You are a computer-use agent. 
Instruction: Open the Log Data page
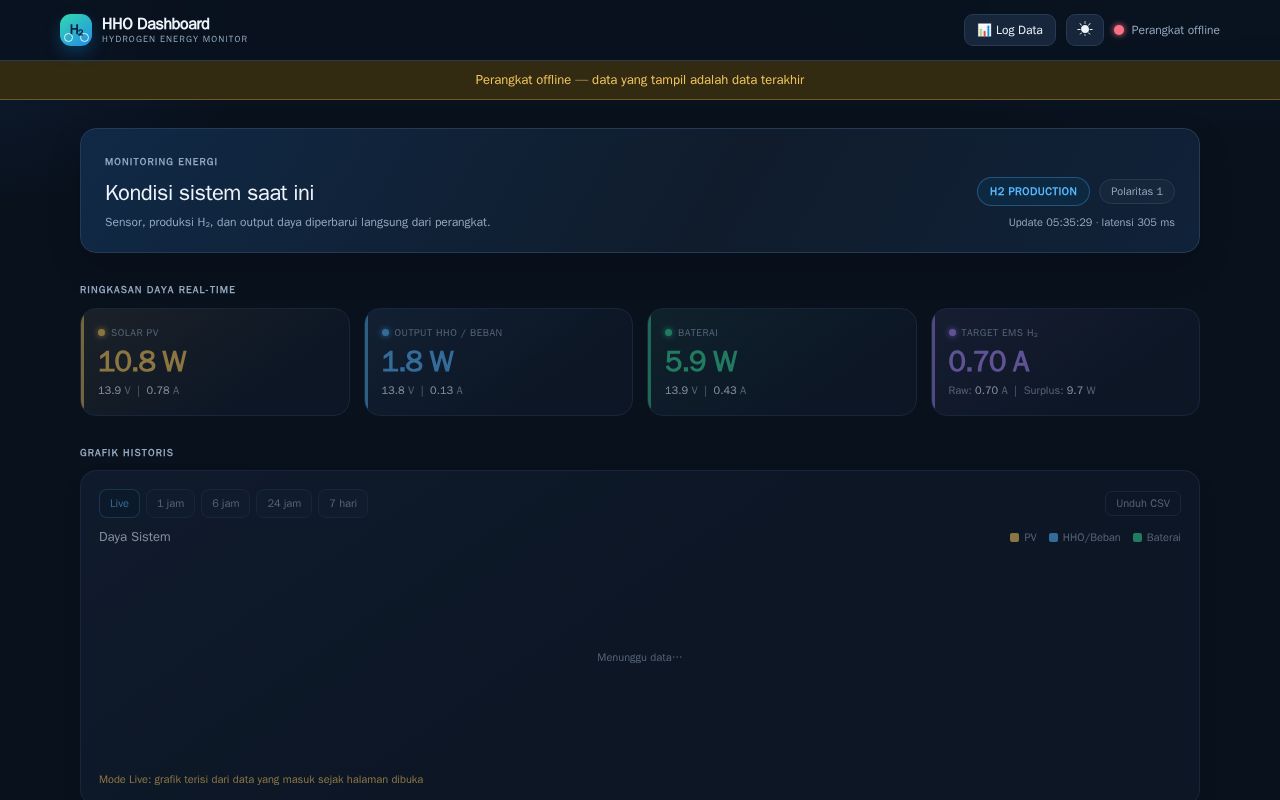(1010, 30)
